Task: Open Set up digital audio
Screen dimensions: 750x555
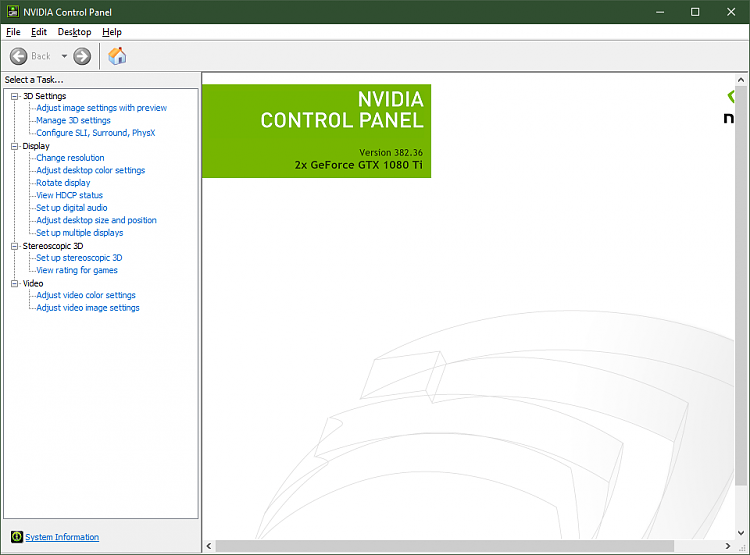Action: (72, 207)
